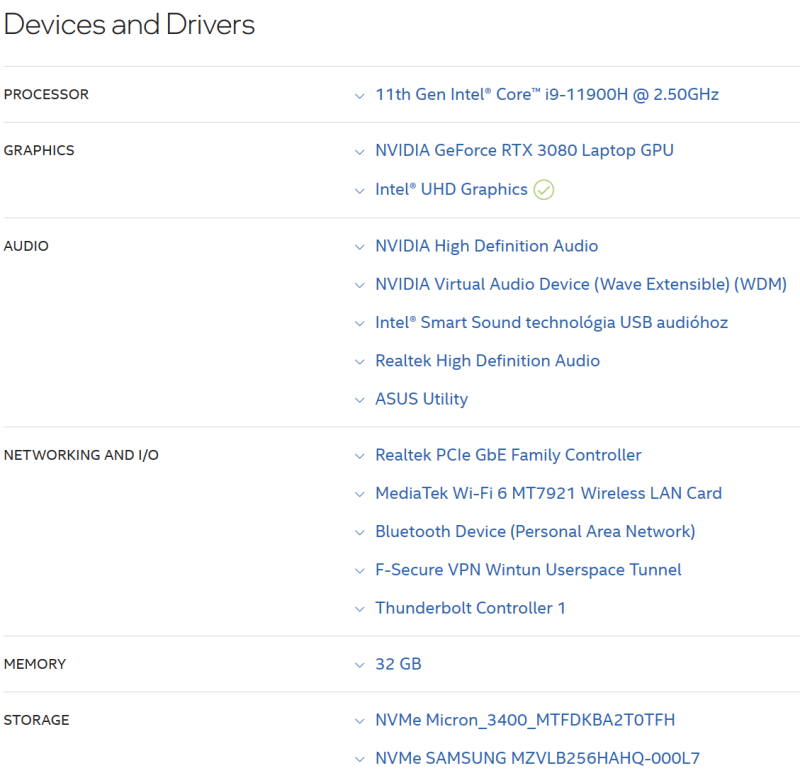Expand chevron next to NVIDIA GeForce RTX 3080

pyautogui.click(x=360, y=152)
